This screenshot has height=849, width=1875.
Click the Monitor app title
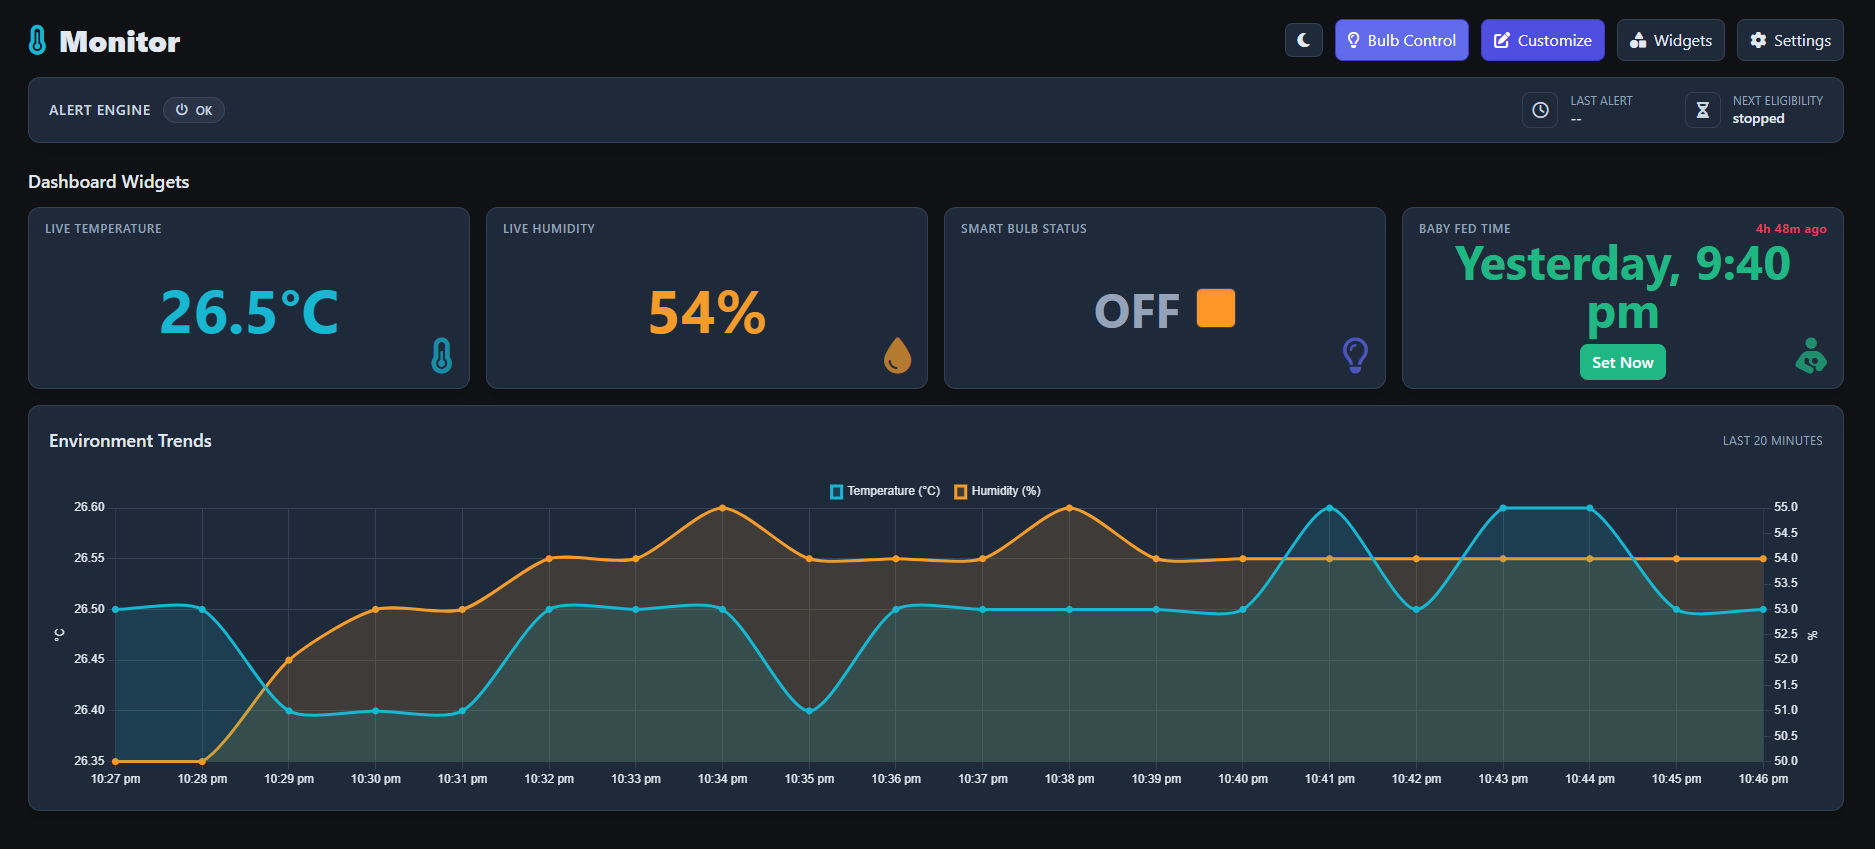(120, 41)
